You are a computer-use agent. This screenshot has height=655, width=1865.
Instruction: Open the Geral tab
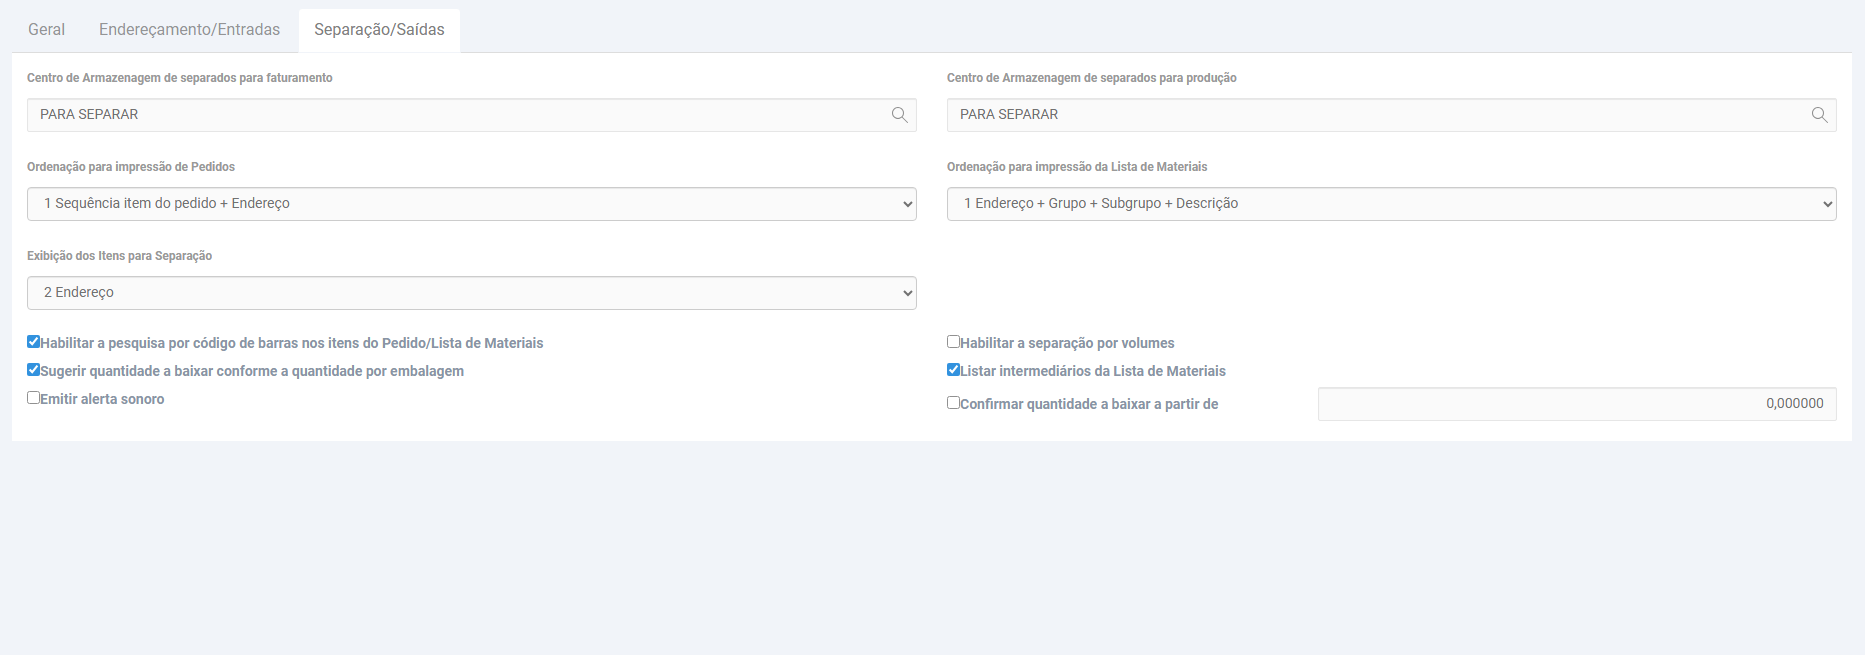[46, 30]
